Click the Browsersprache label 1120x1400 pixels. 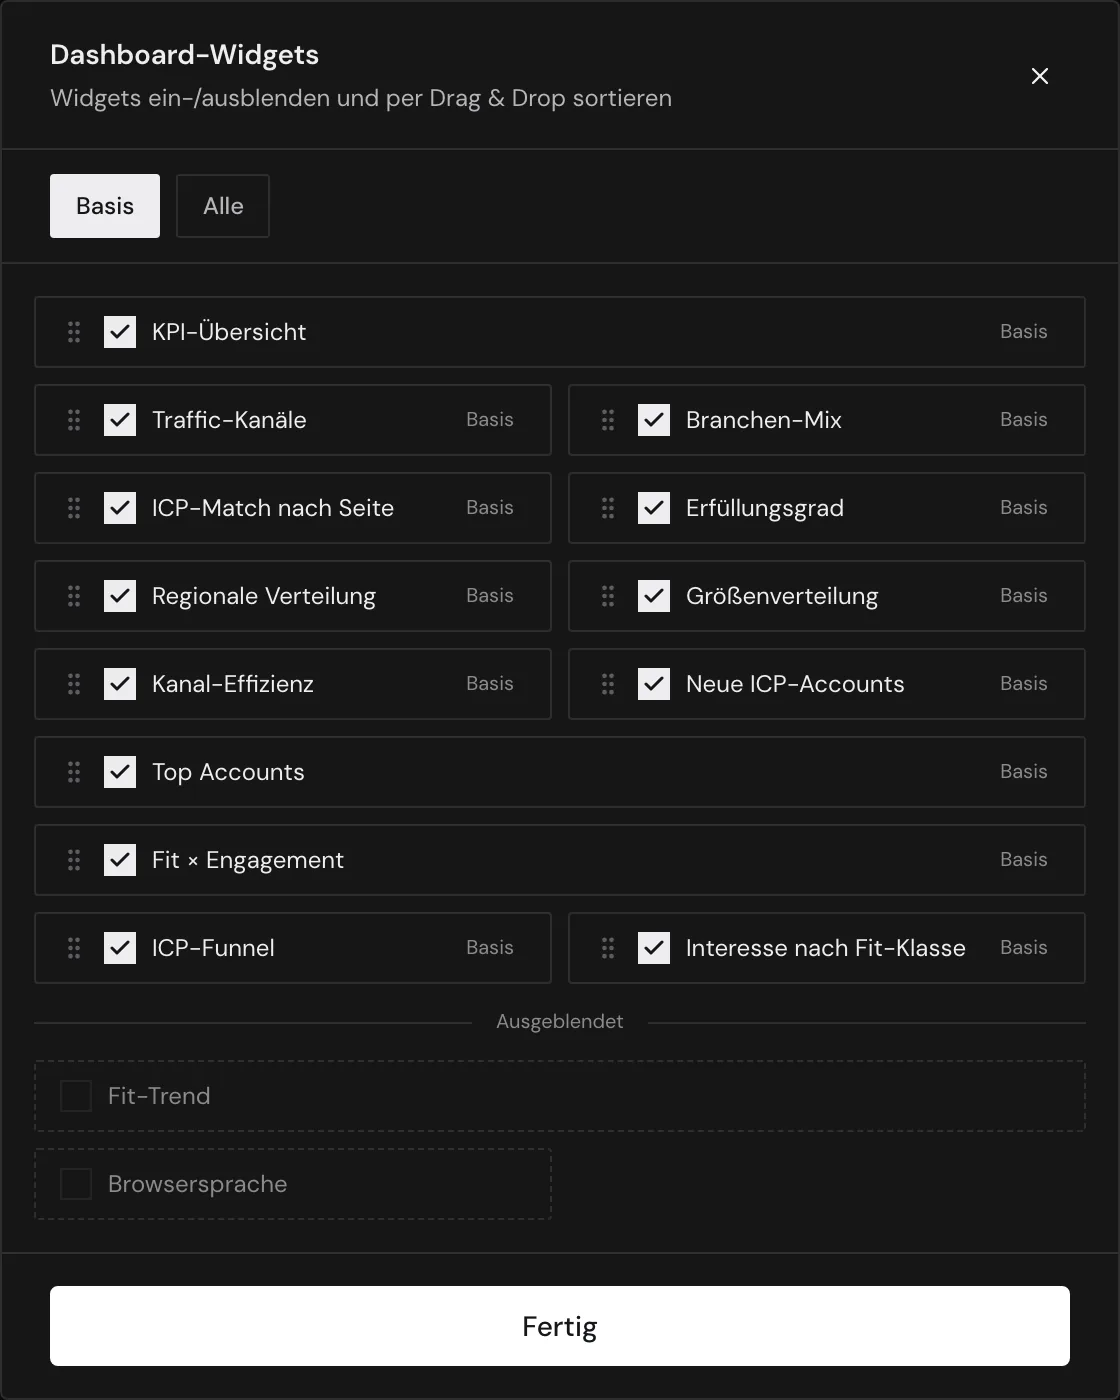(x=198, y=1184)
